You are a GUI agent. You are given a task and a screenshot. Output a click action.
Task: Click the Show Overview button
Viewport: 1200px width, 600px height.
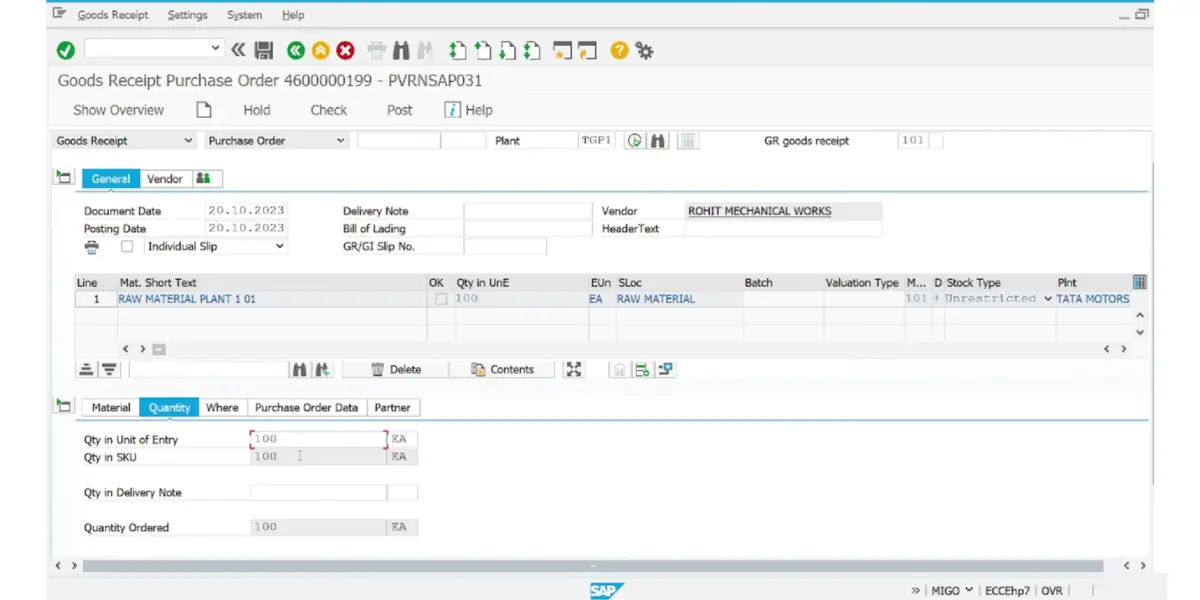119,110
